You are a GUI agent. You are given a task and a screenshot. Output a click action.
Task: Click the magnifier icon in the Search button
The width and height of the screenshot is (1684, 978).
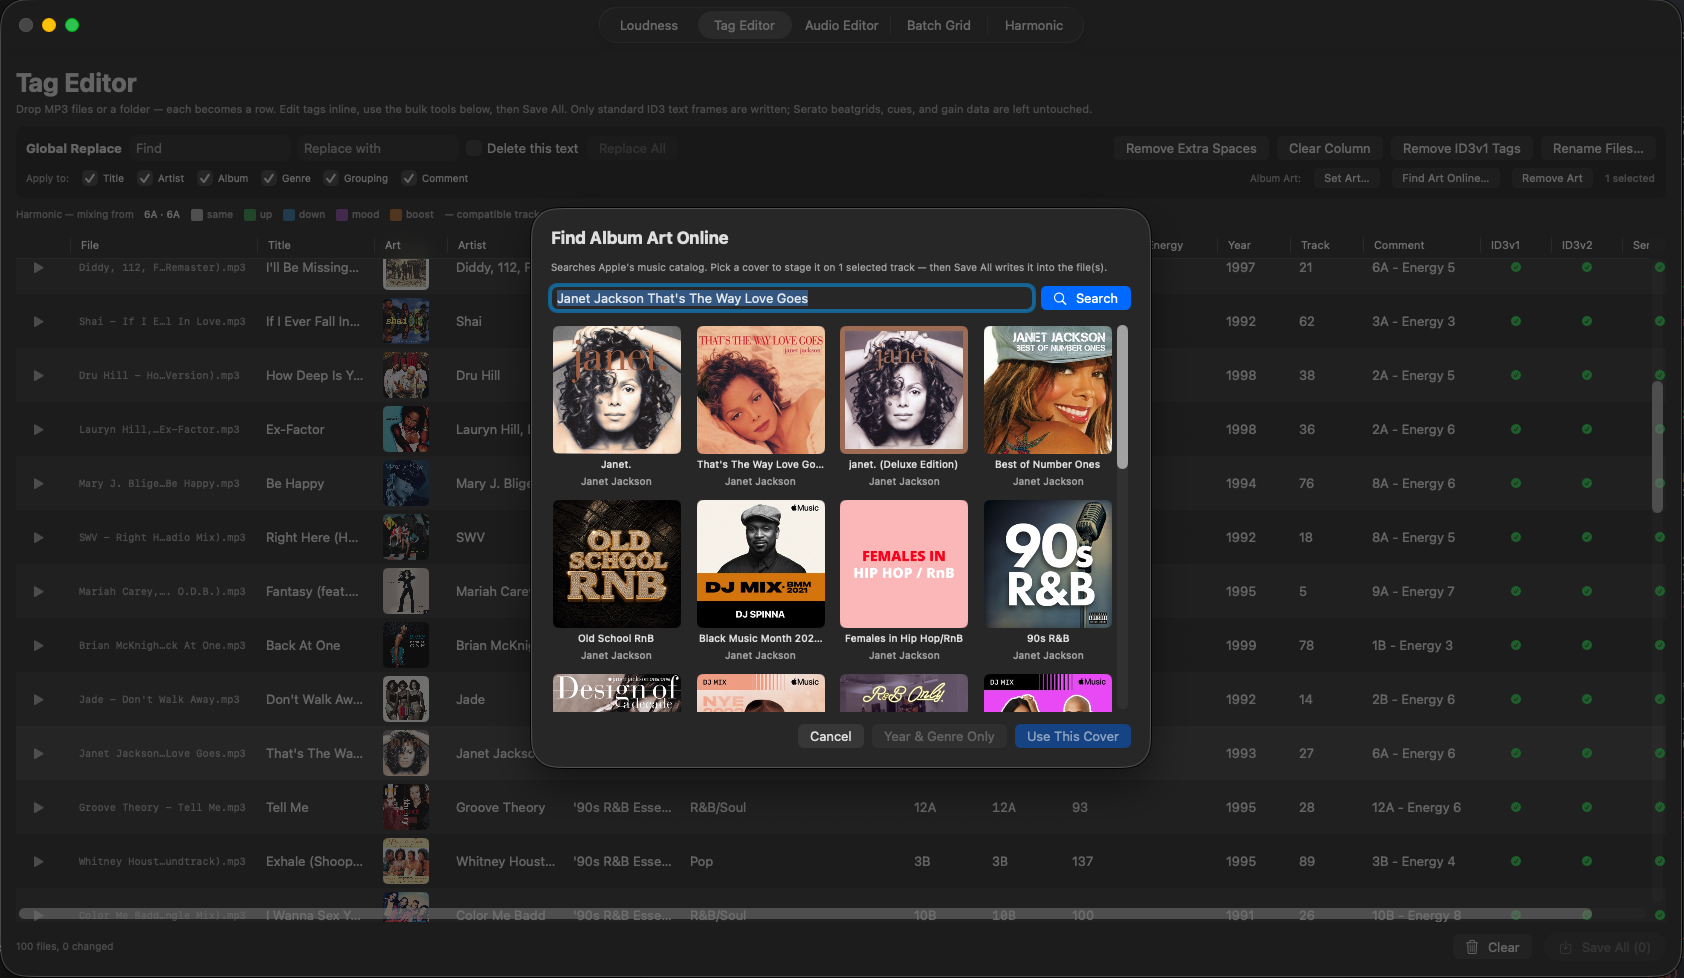(x=1060, y=299)
